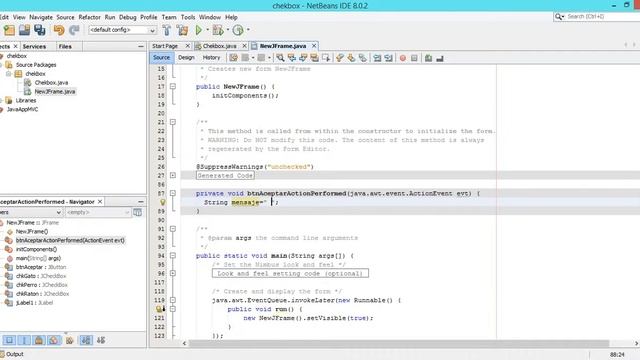
Task: Select NewJFrame.java in project tree
Action: click(55, 91)
